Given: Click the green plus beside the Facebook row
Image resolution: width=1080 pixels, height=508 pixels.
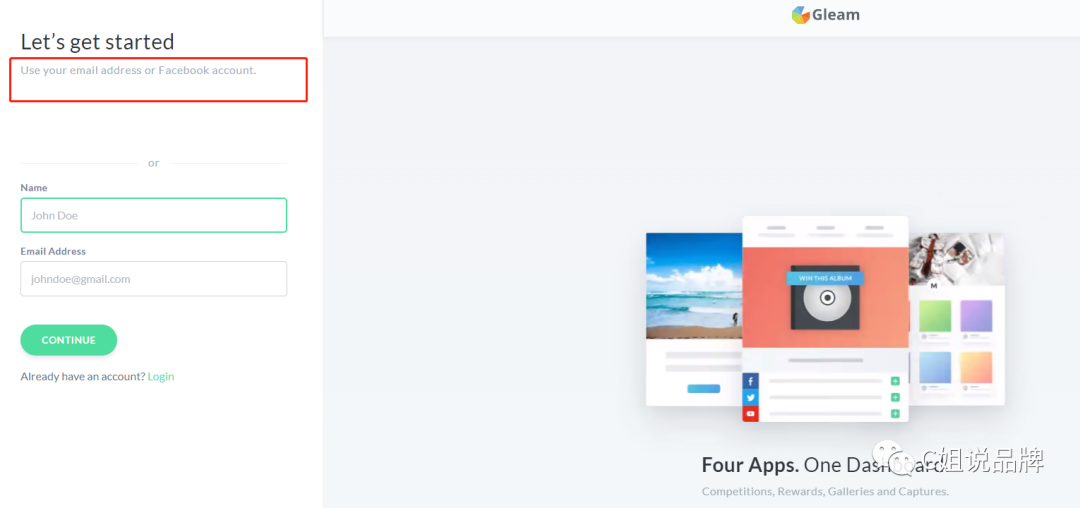Looking at the screenshot, I should click(895, 381).
